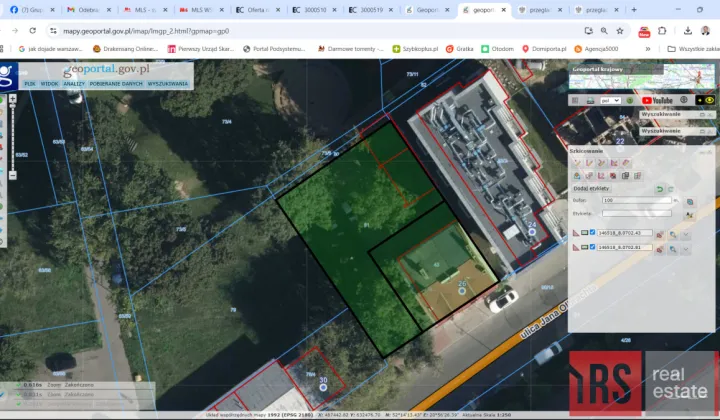Click the Etykieta text input field
This screenshot has height=420, width=720.
[636, 213]
